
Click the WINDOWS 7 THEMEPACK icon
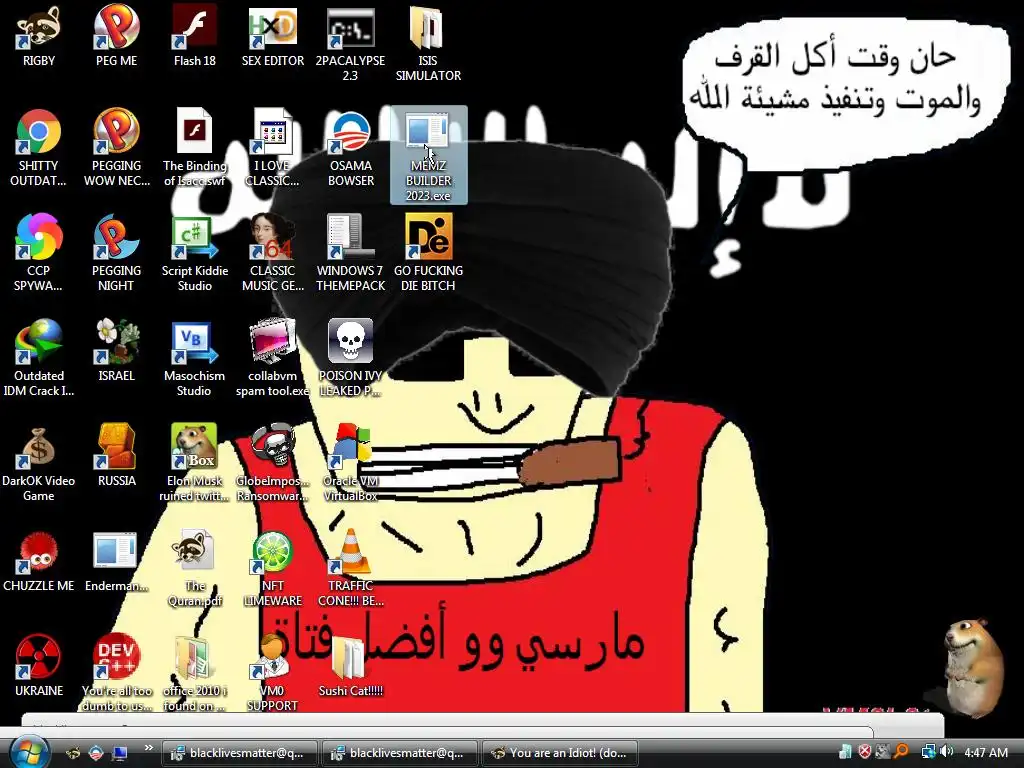350,253
